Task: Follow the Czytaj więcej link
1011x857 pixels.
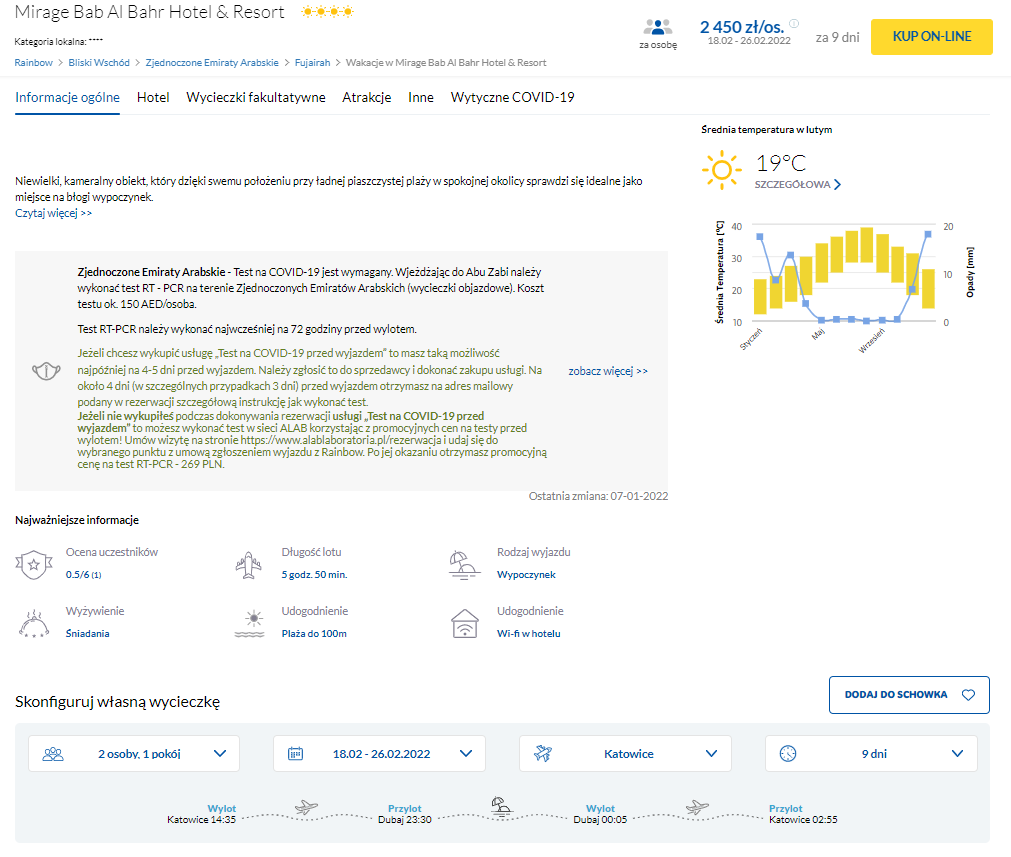Action: click(54, 213)
